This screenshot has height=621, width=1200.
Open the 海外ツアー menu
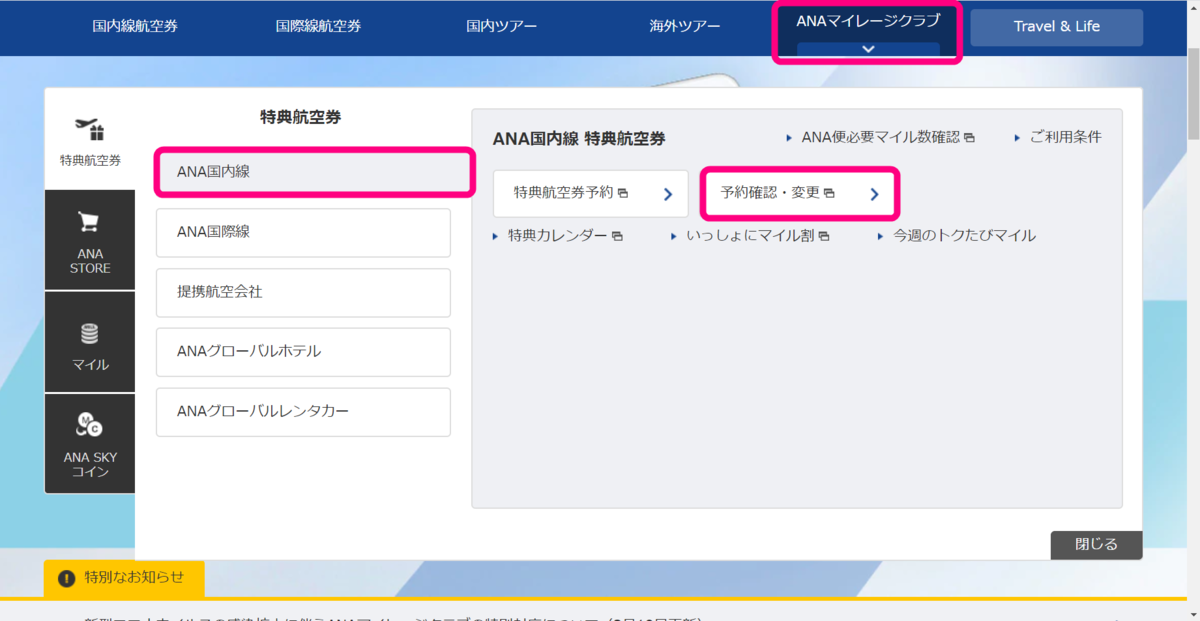click(685, 26)
